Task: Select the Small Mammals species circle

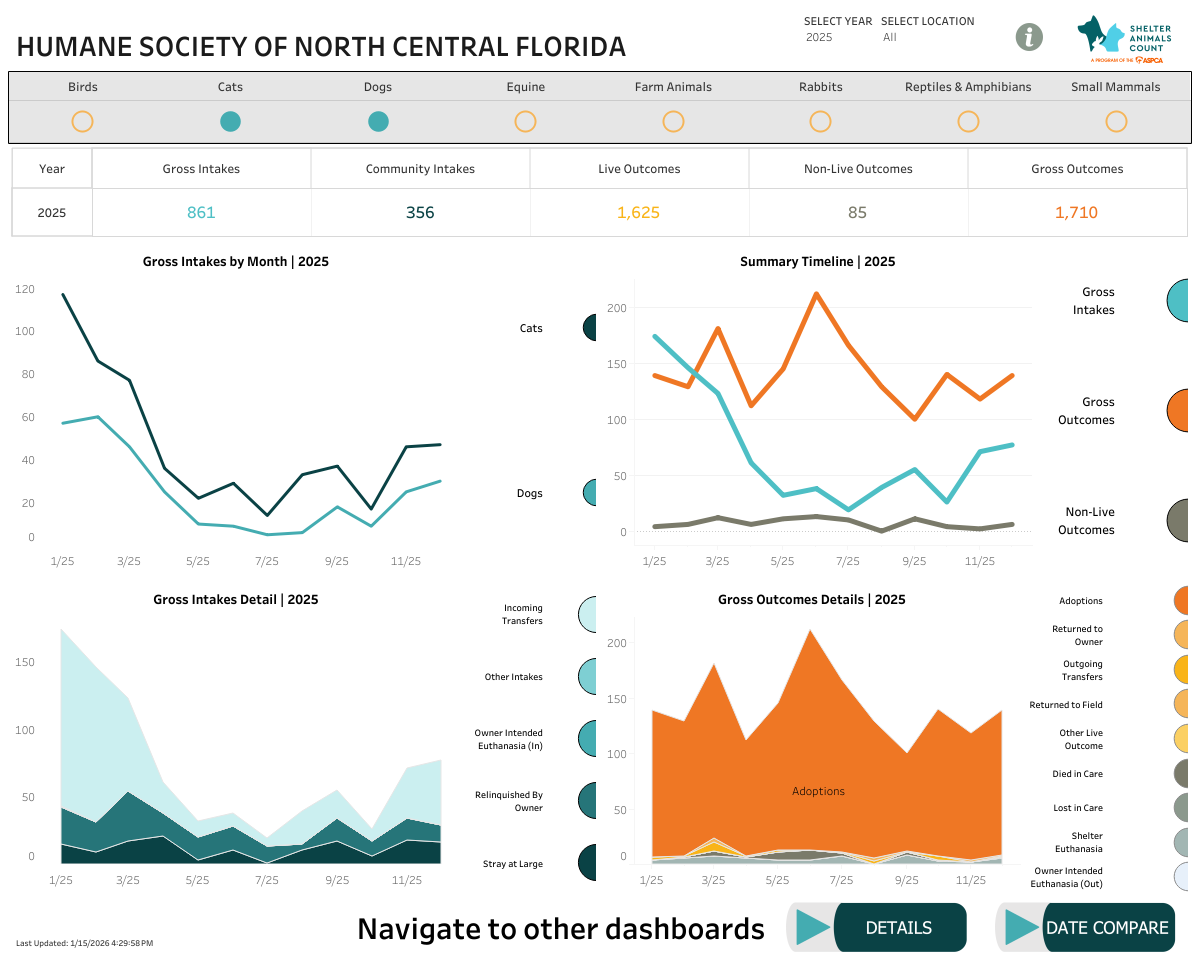Action: [x=1116, y=122]
